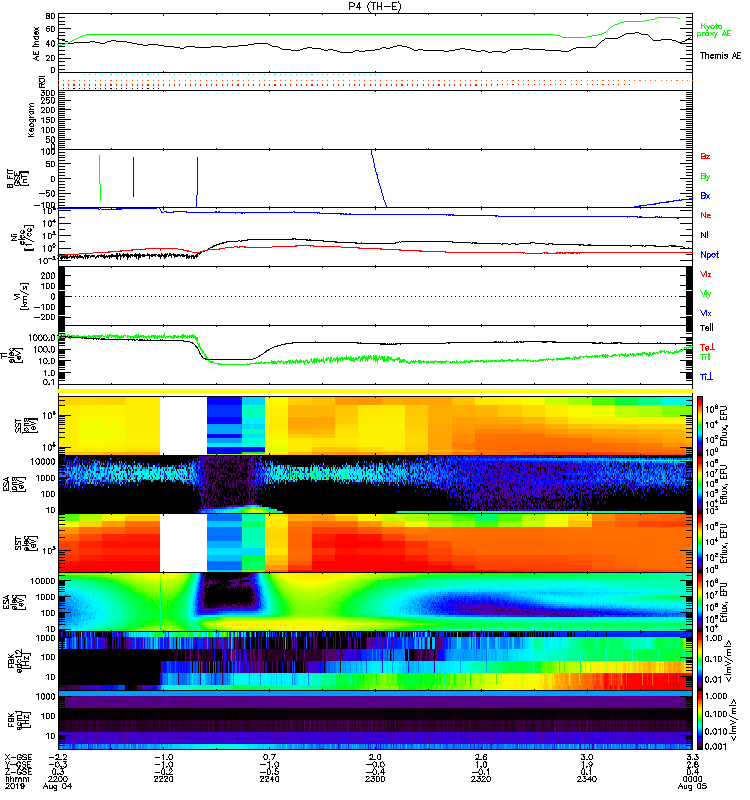Select the Themis AE legend label
Image resolution: width=750 pixels, height=800 pixels.
(720, 56)
